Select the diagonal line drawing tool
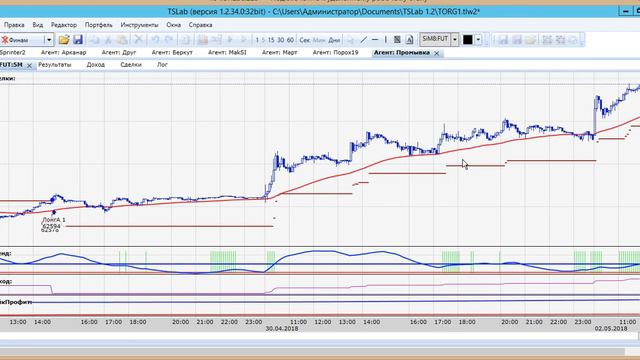Viewport: 640px width, 360px height. (364, 40)
